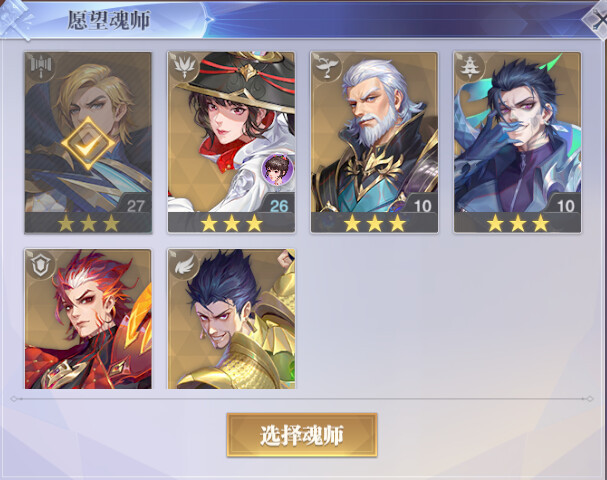Viewport: 607px width, 480px height.
Task: Click the 选择魂师 confirm button
Action: pyautogui.click(x=302, y=435)
